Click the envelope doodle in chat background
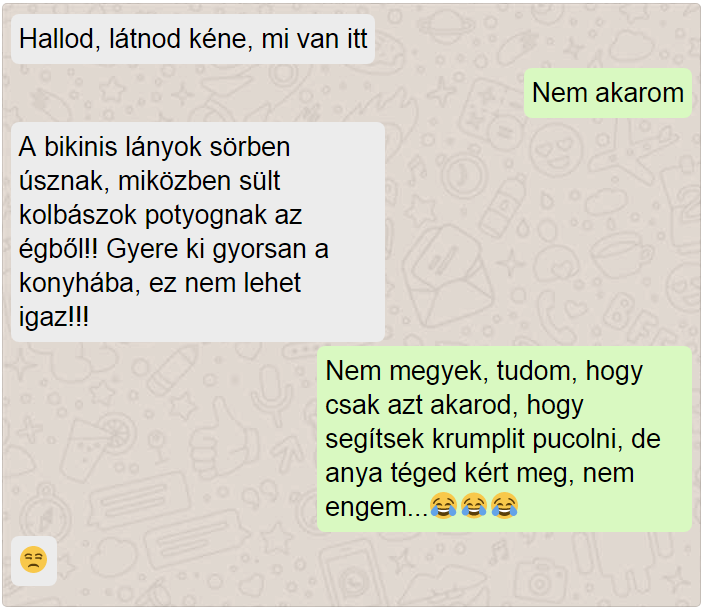The height and width of the screenshot is (614, 706). [x=447, y=277]
